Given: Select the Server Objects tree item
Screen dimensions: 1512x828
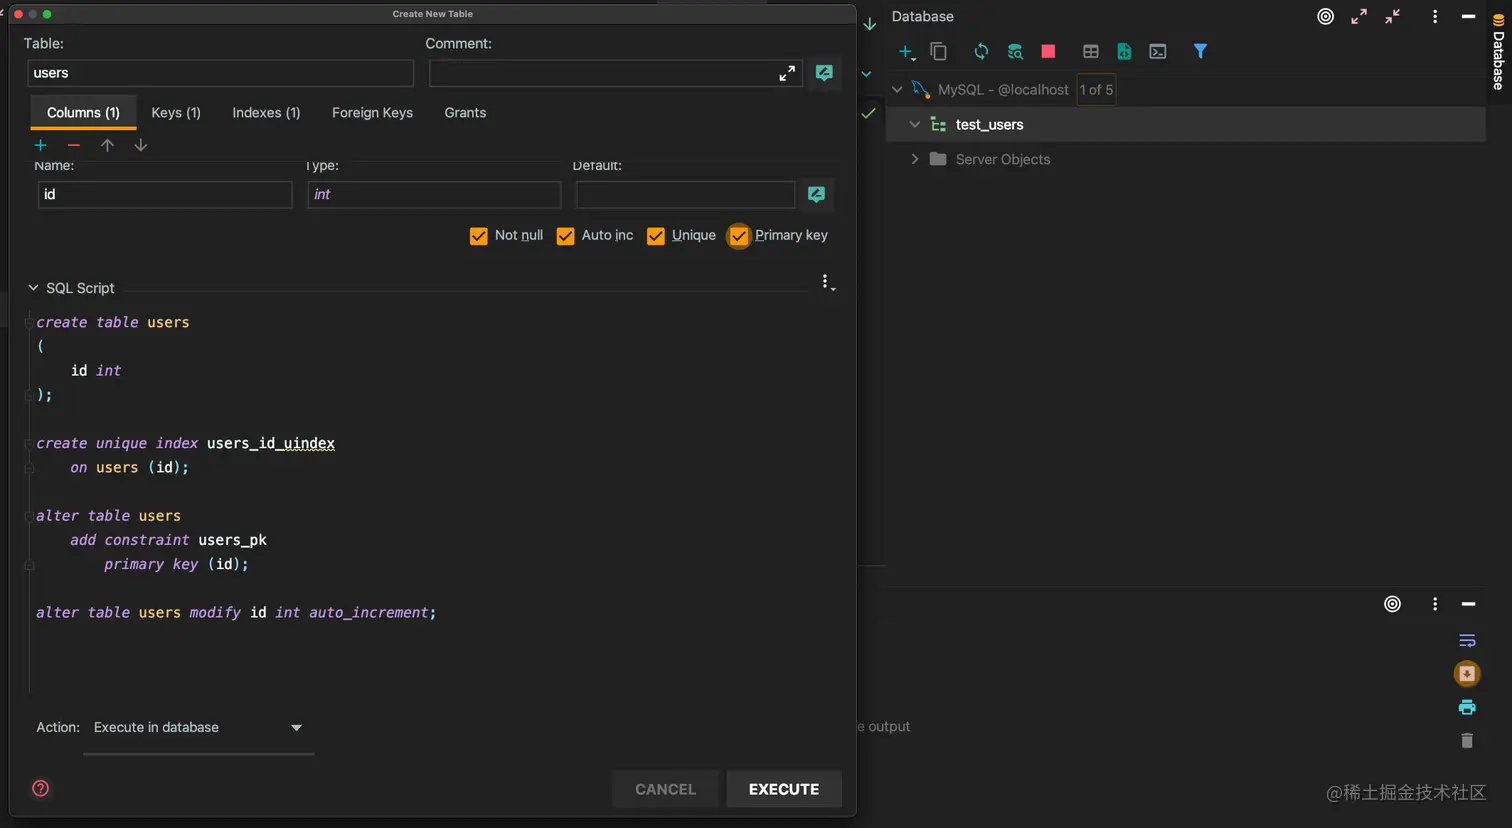Looking at the screenshot, I should pos(1003,159).
